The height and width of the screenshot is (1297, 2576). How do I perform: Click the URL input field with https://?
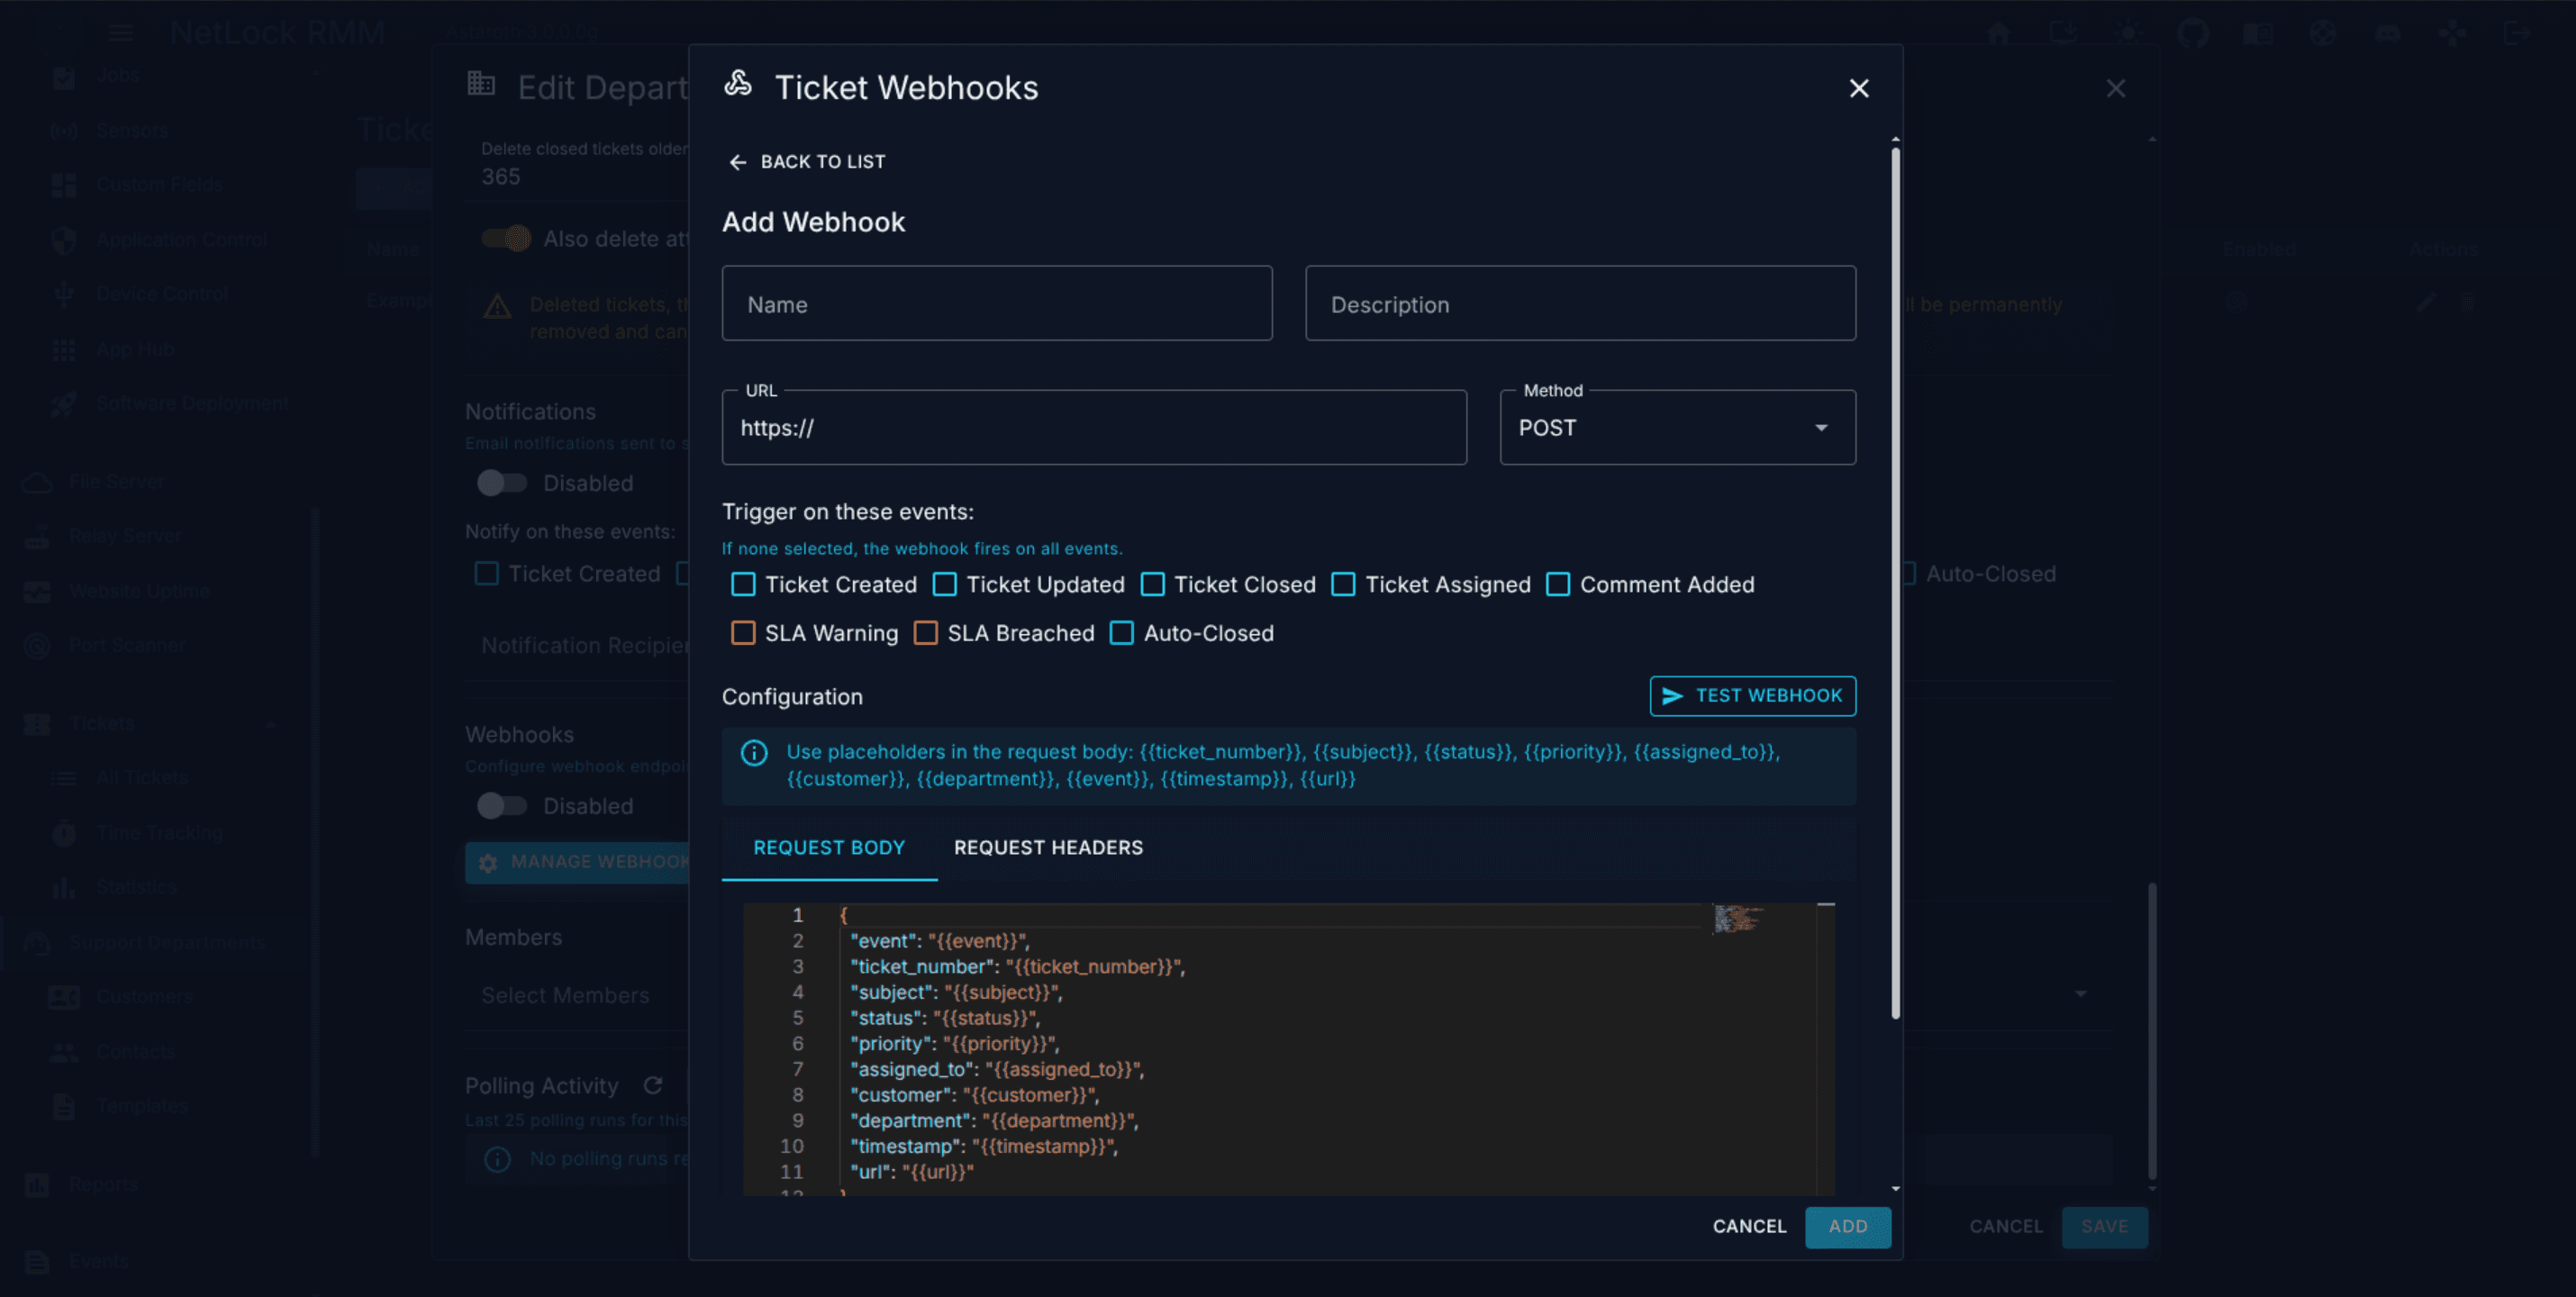pos(1094,427)
